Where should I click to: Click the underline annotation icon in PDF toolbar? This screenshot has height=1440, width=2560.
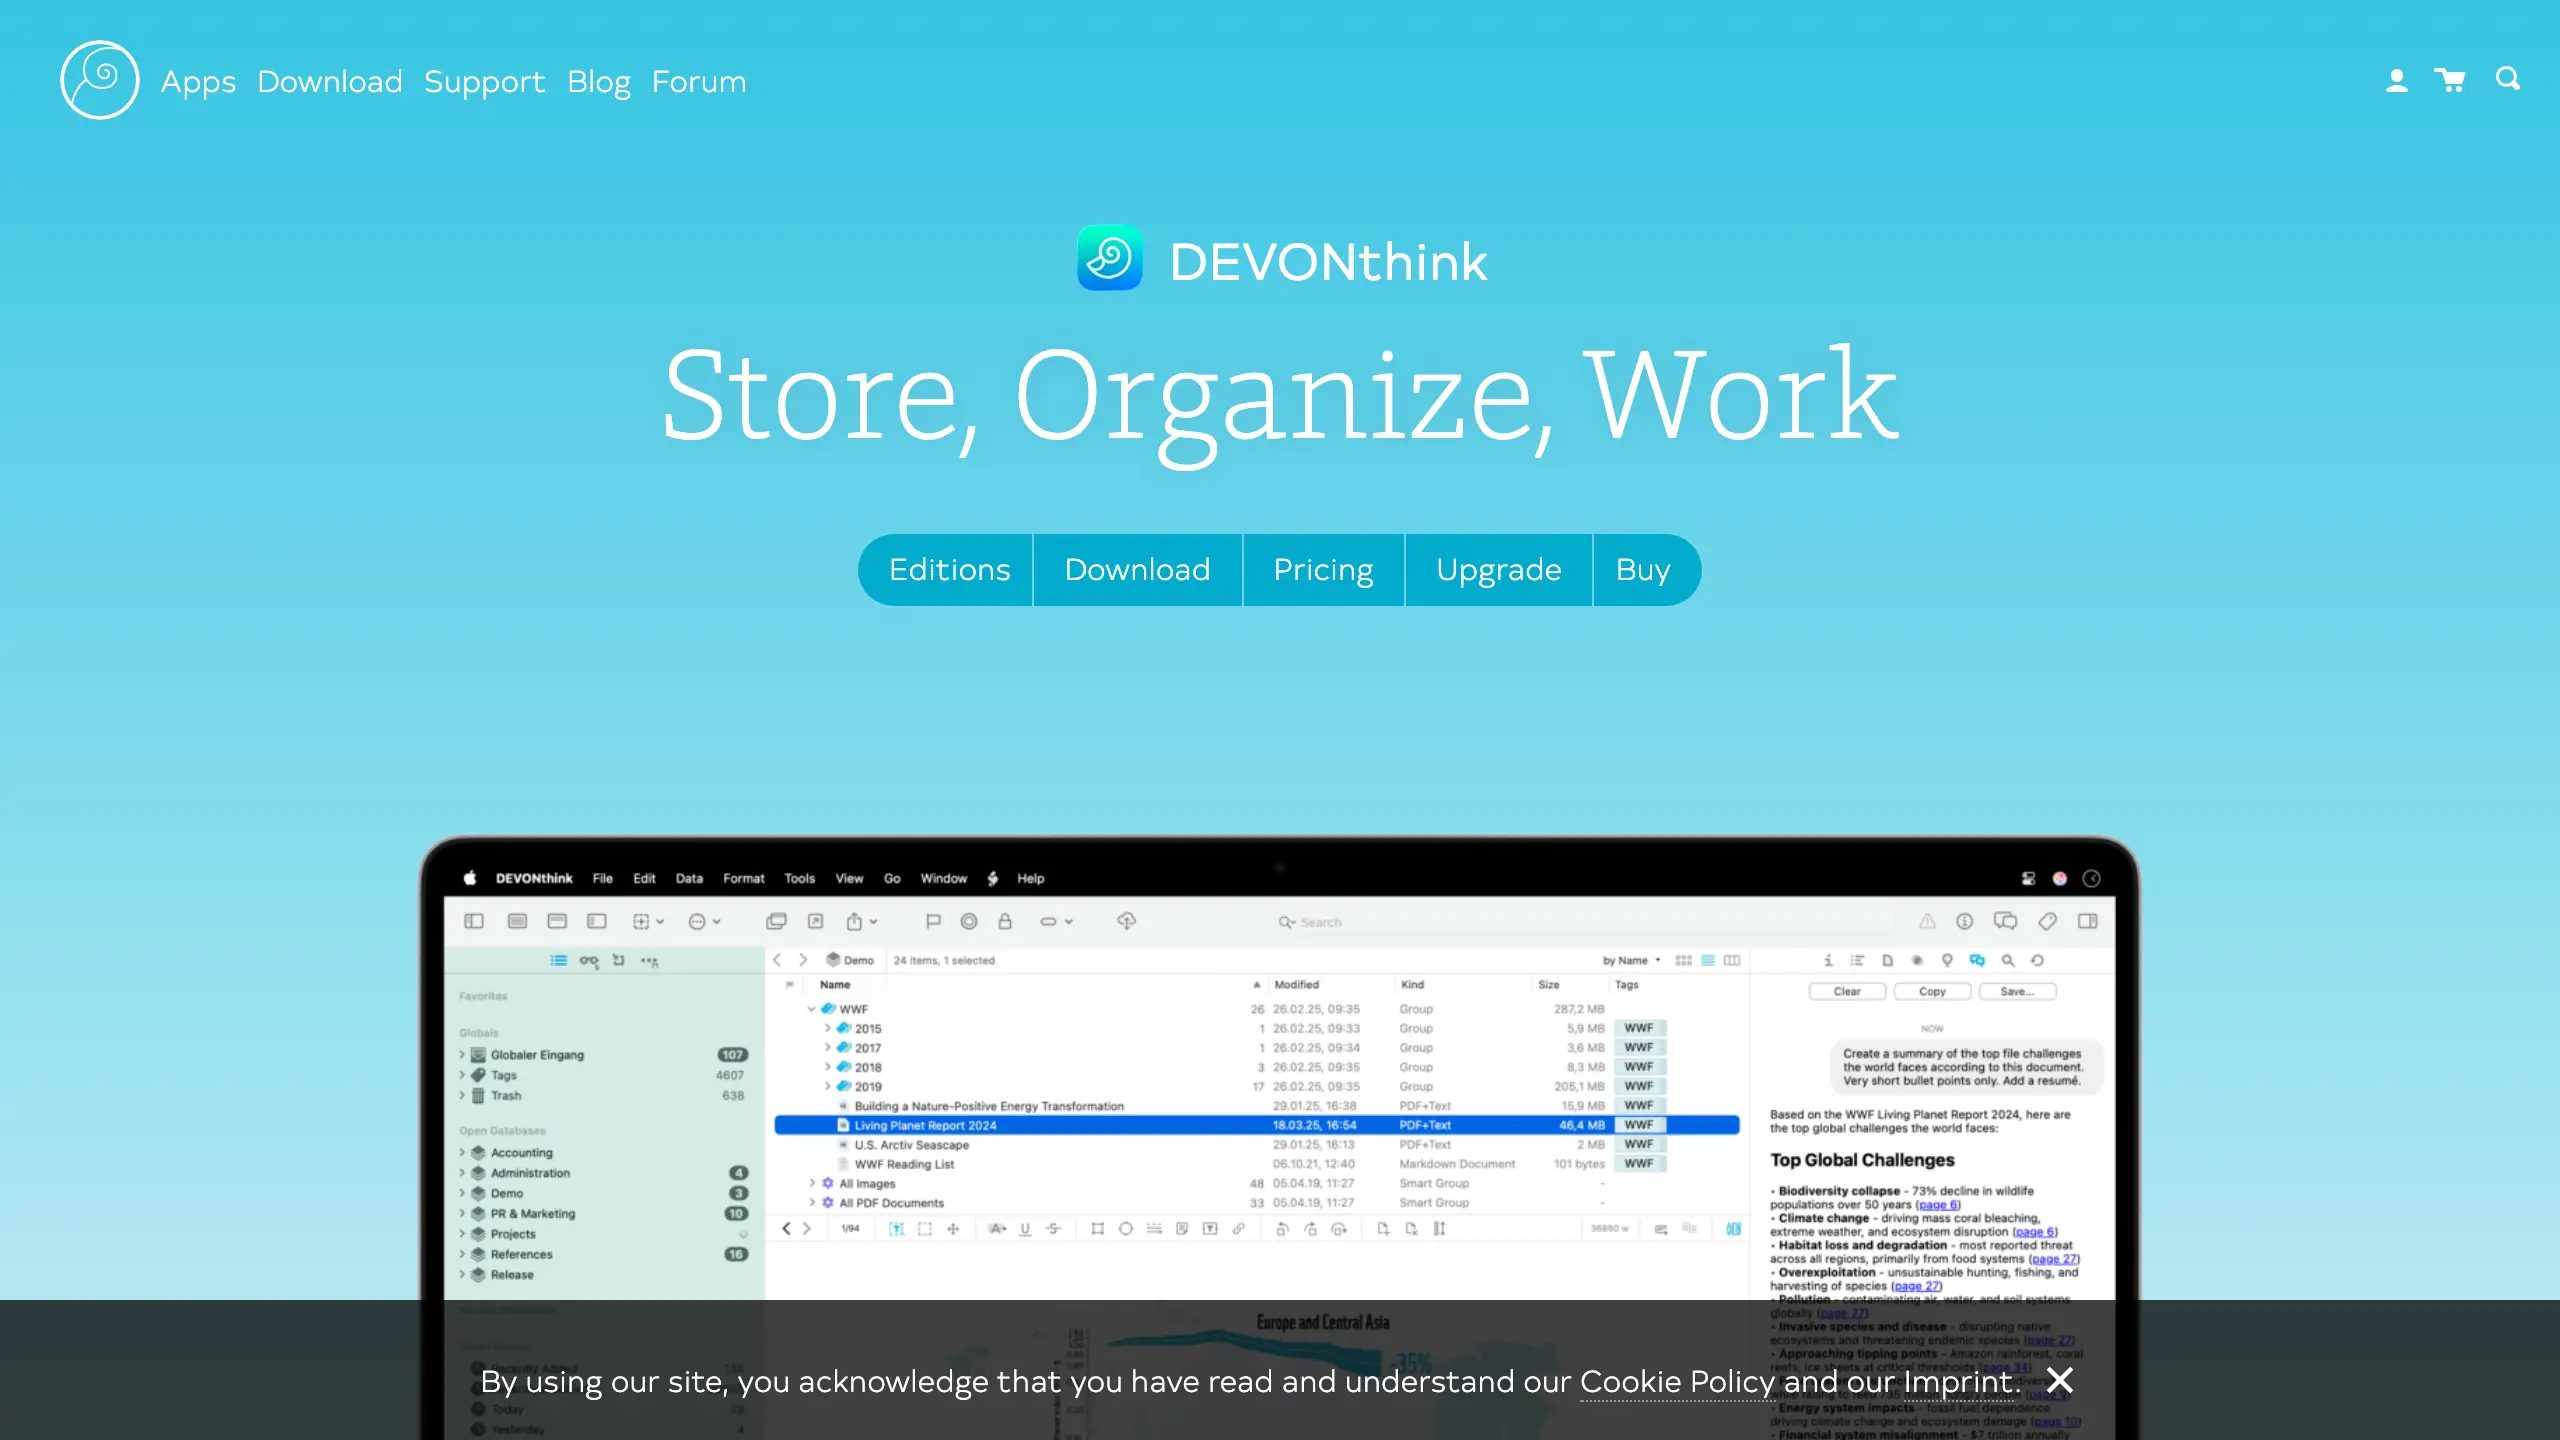(1025, 1229)
